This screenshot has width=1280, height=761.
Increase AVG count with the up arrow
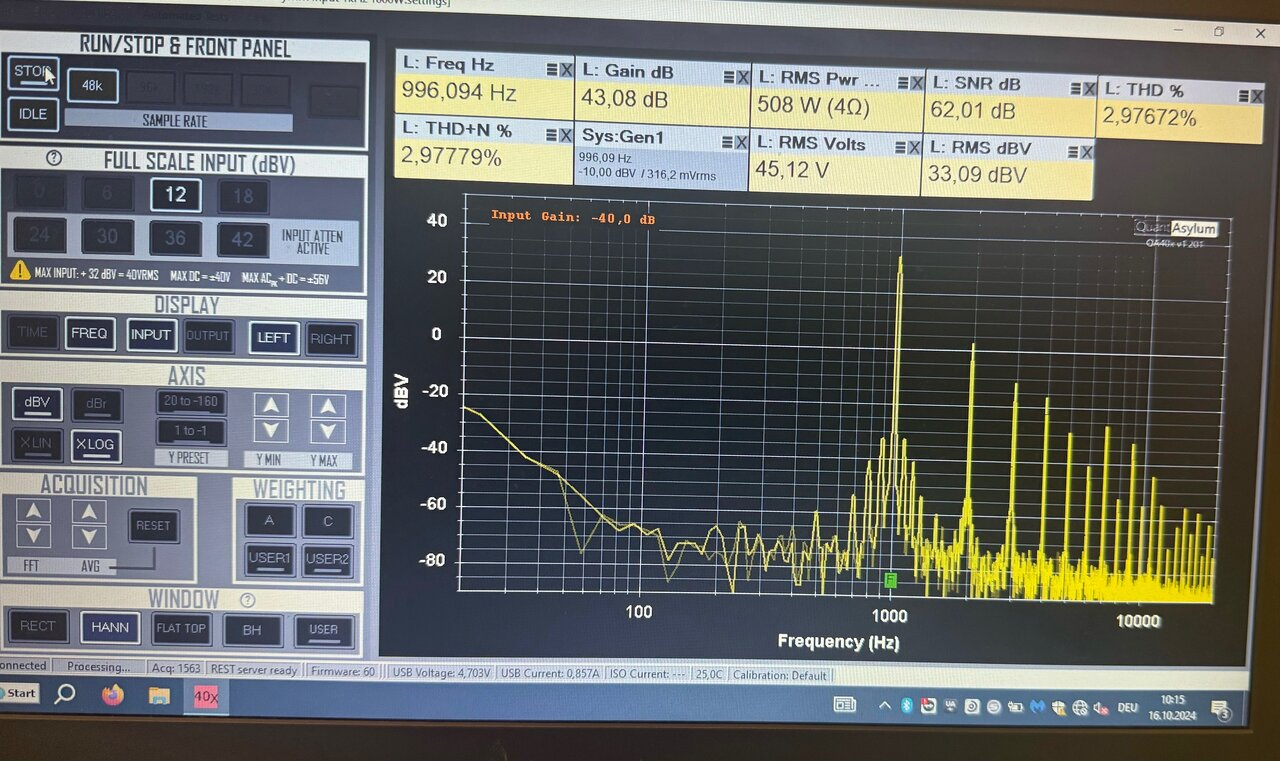(x=89, y=511)
